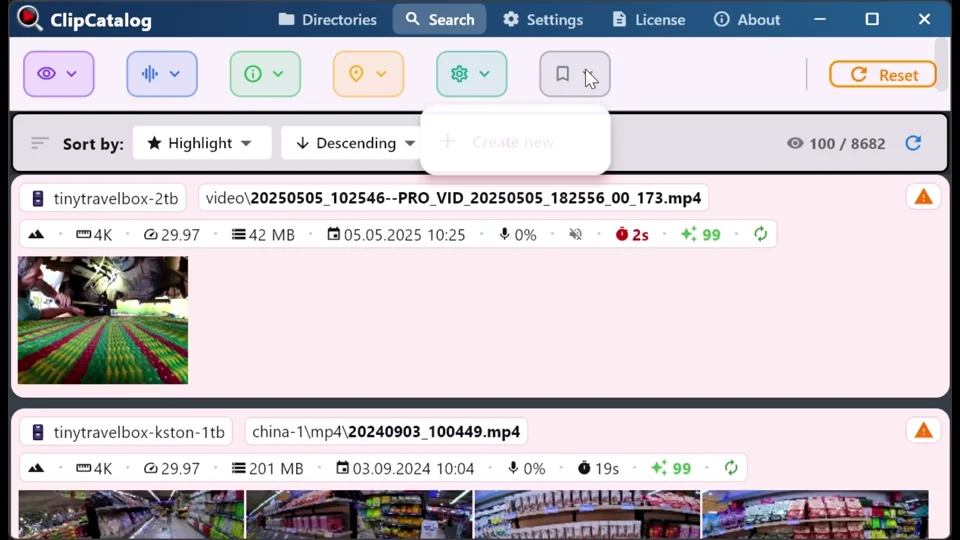Open the green info filter
Image resolution: width=960 pixels, height=540 pixels.
(264, 74)
